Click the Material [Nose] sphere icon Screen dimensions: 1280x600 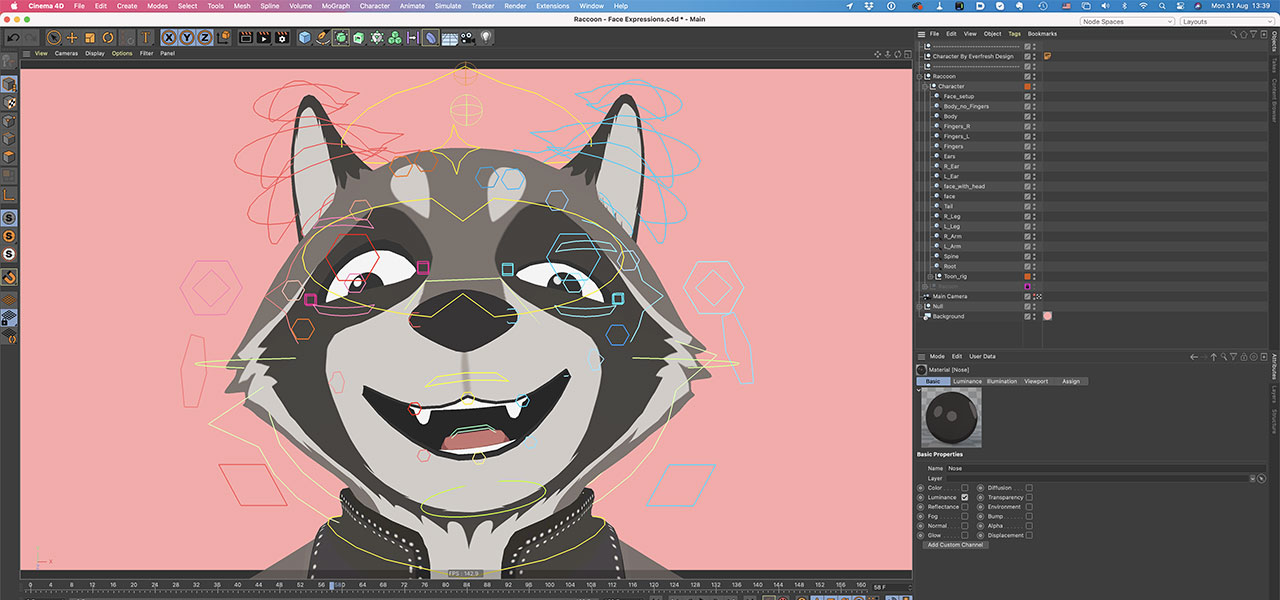(x=921, y=370)
